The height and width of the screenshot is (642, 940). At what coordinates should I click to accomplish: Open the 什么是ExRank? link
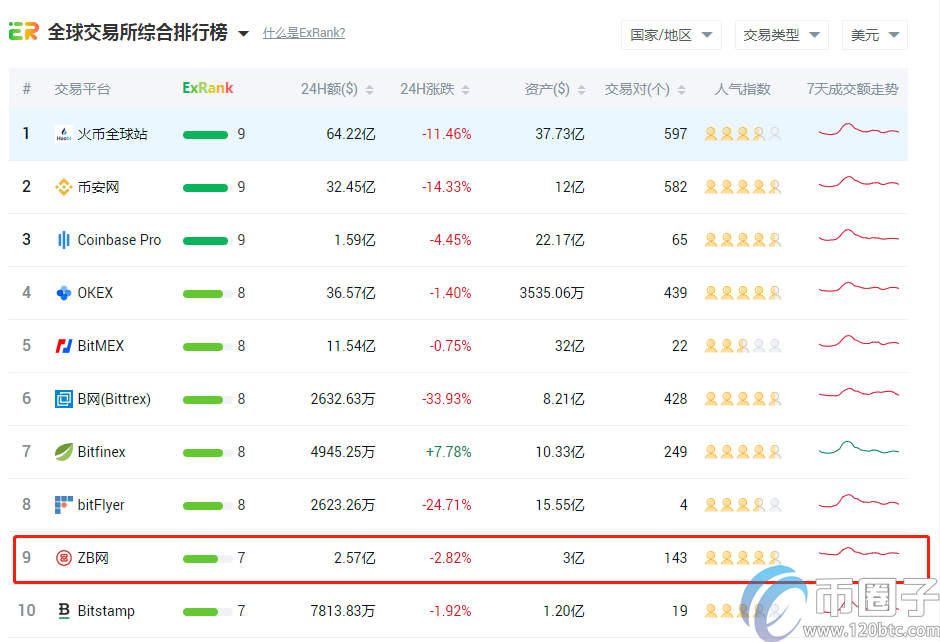click(x=304, y=33)
